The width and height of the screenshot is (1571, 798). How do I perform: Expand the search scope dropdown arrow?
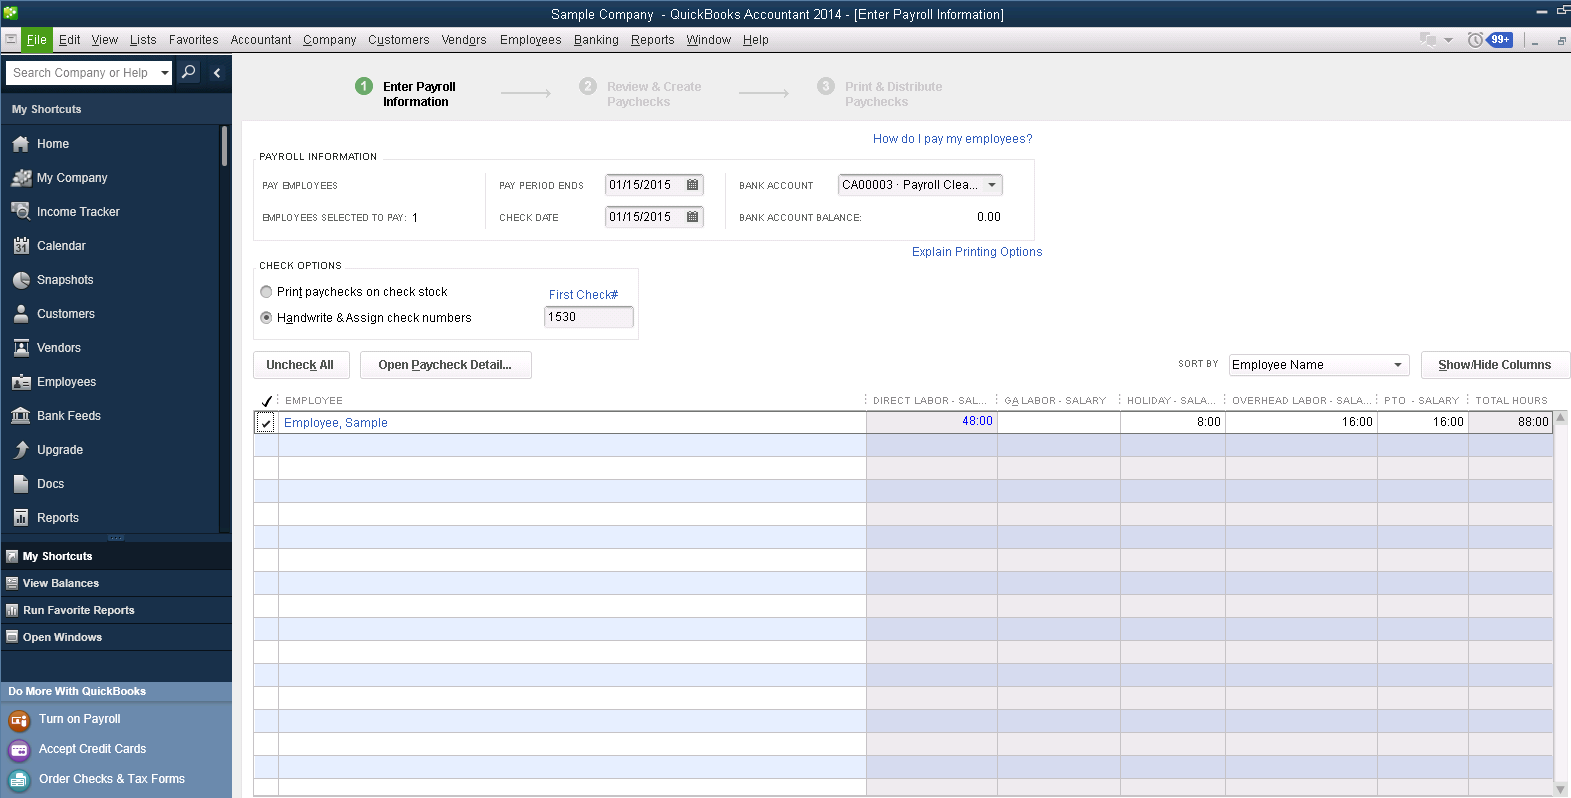(165, 73)
